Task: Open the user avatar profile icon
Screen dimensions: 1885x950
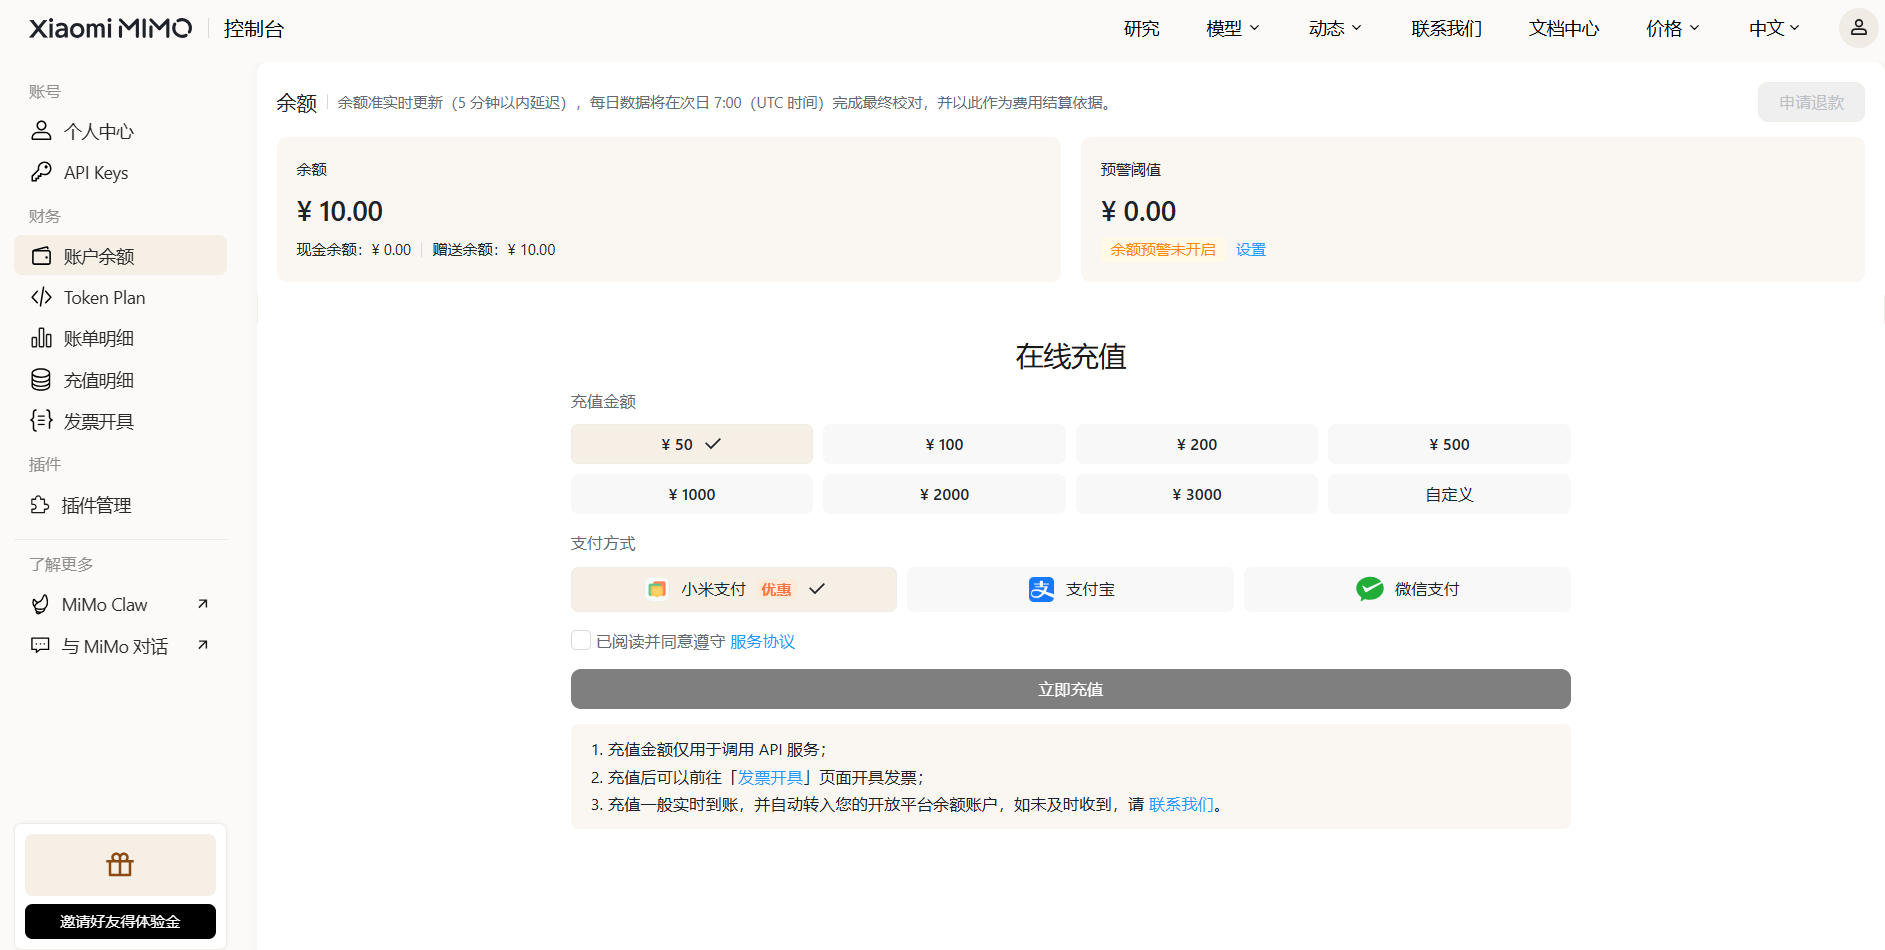Action: tap(1858, 28)
